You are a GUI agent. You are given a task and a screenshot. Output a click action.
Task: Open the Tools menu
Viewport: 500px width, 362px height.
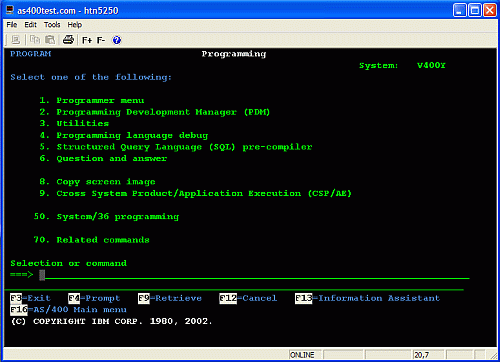[52, 25]
